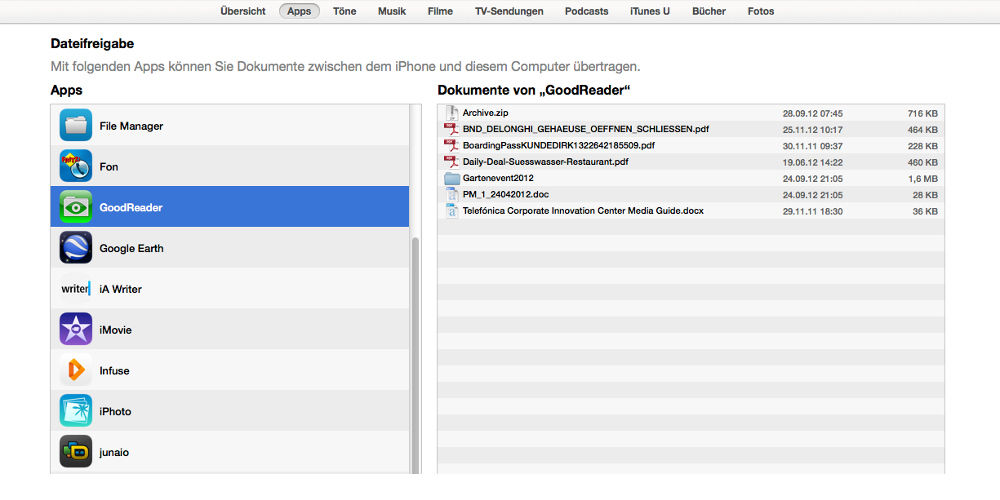Open the Übersicht tab

click(x=243, y=11)
